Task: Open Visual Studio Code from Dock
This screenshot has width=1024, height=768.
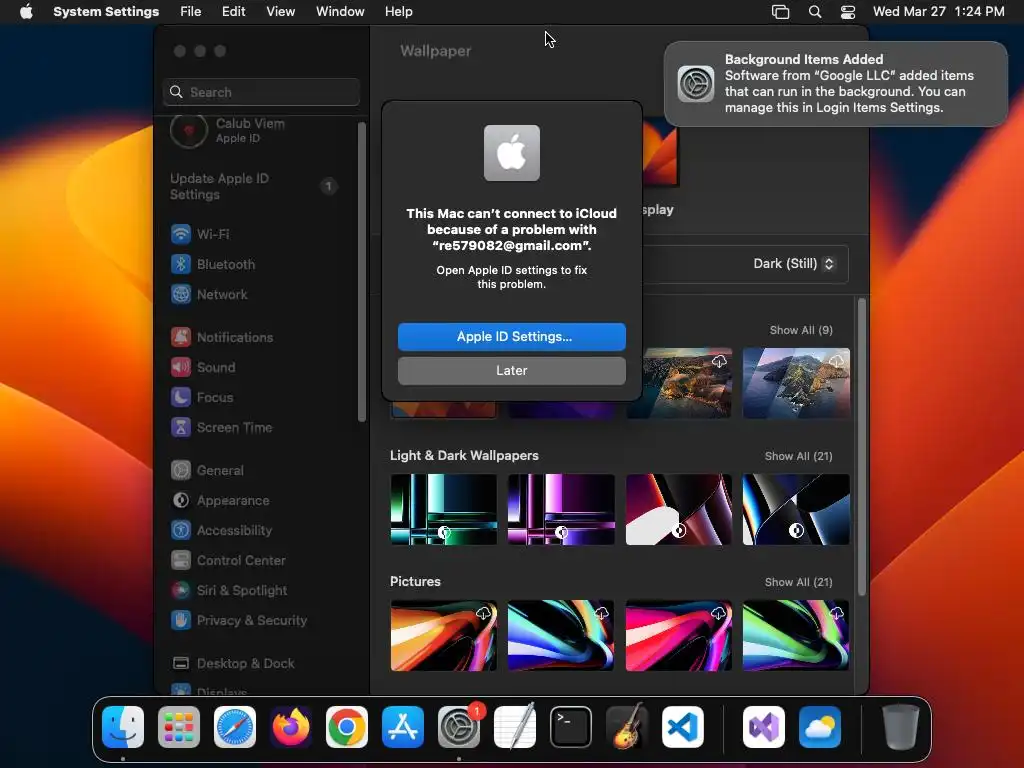Action: (x=683, y=727)
